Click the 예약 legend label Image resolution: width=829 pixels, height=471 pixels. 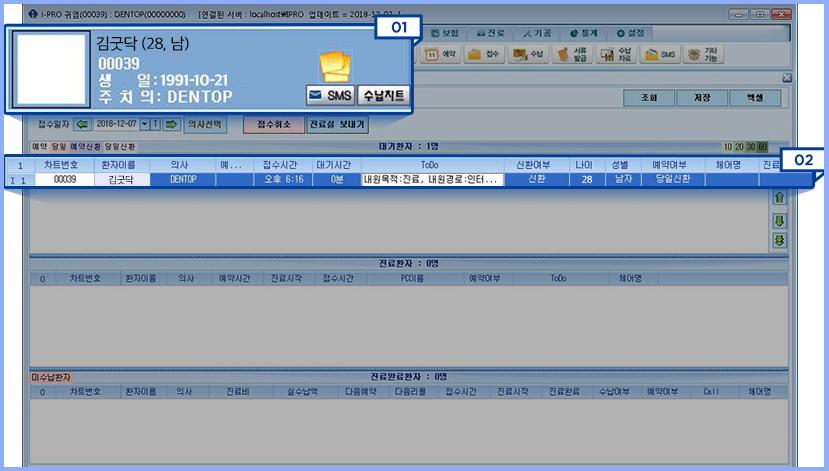click(x=40, y=146)
